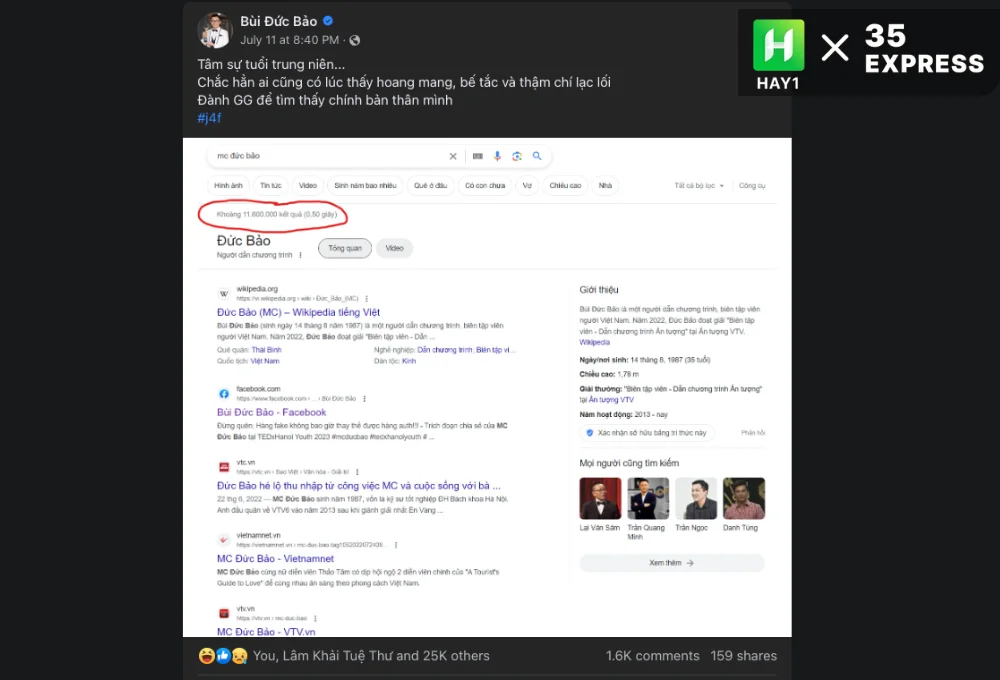Select the Hình ảnh filter chip
This screenshot has height=680, width=1000.
[228, 186]
